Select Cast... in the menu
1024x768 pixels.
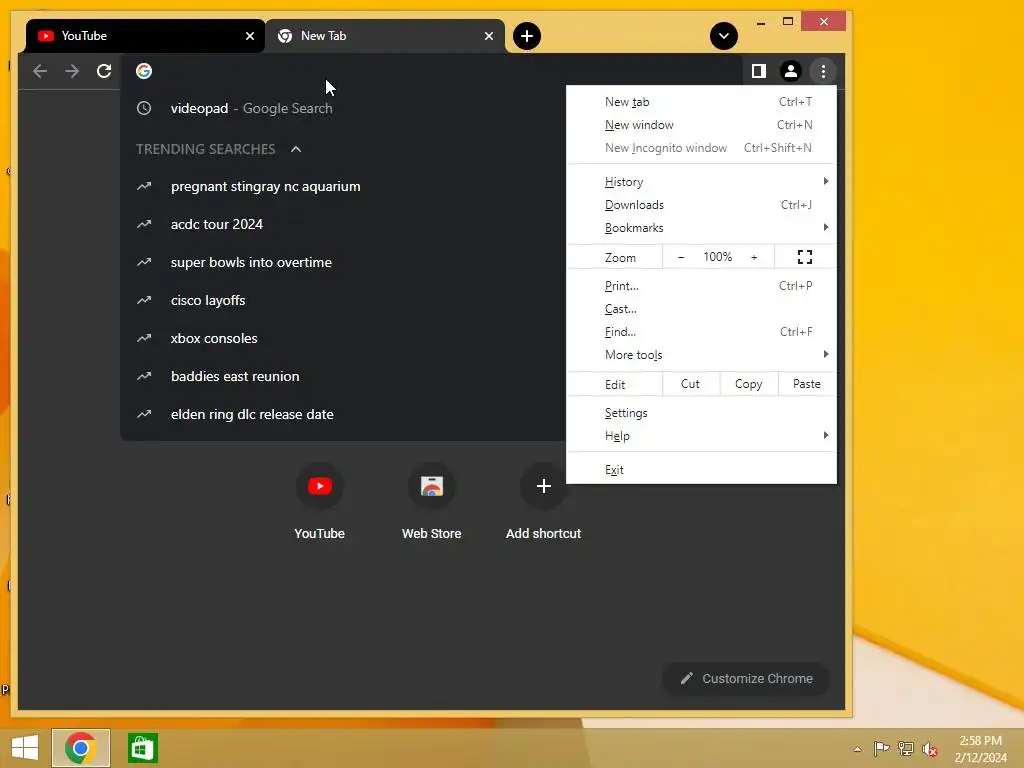pos(701,309)
